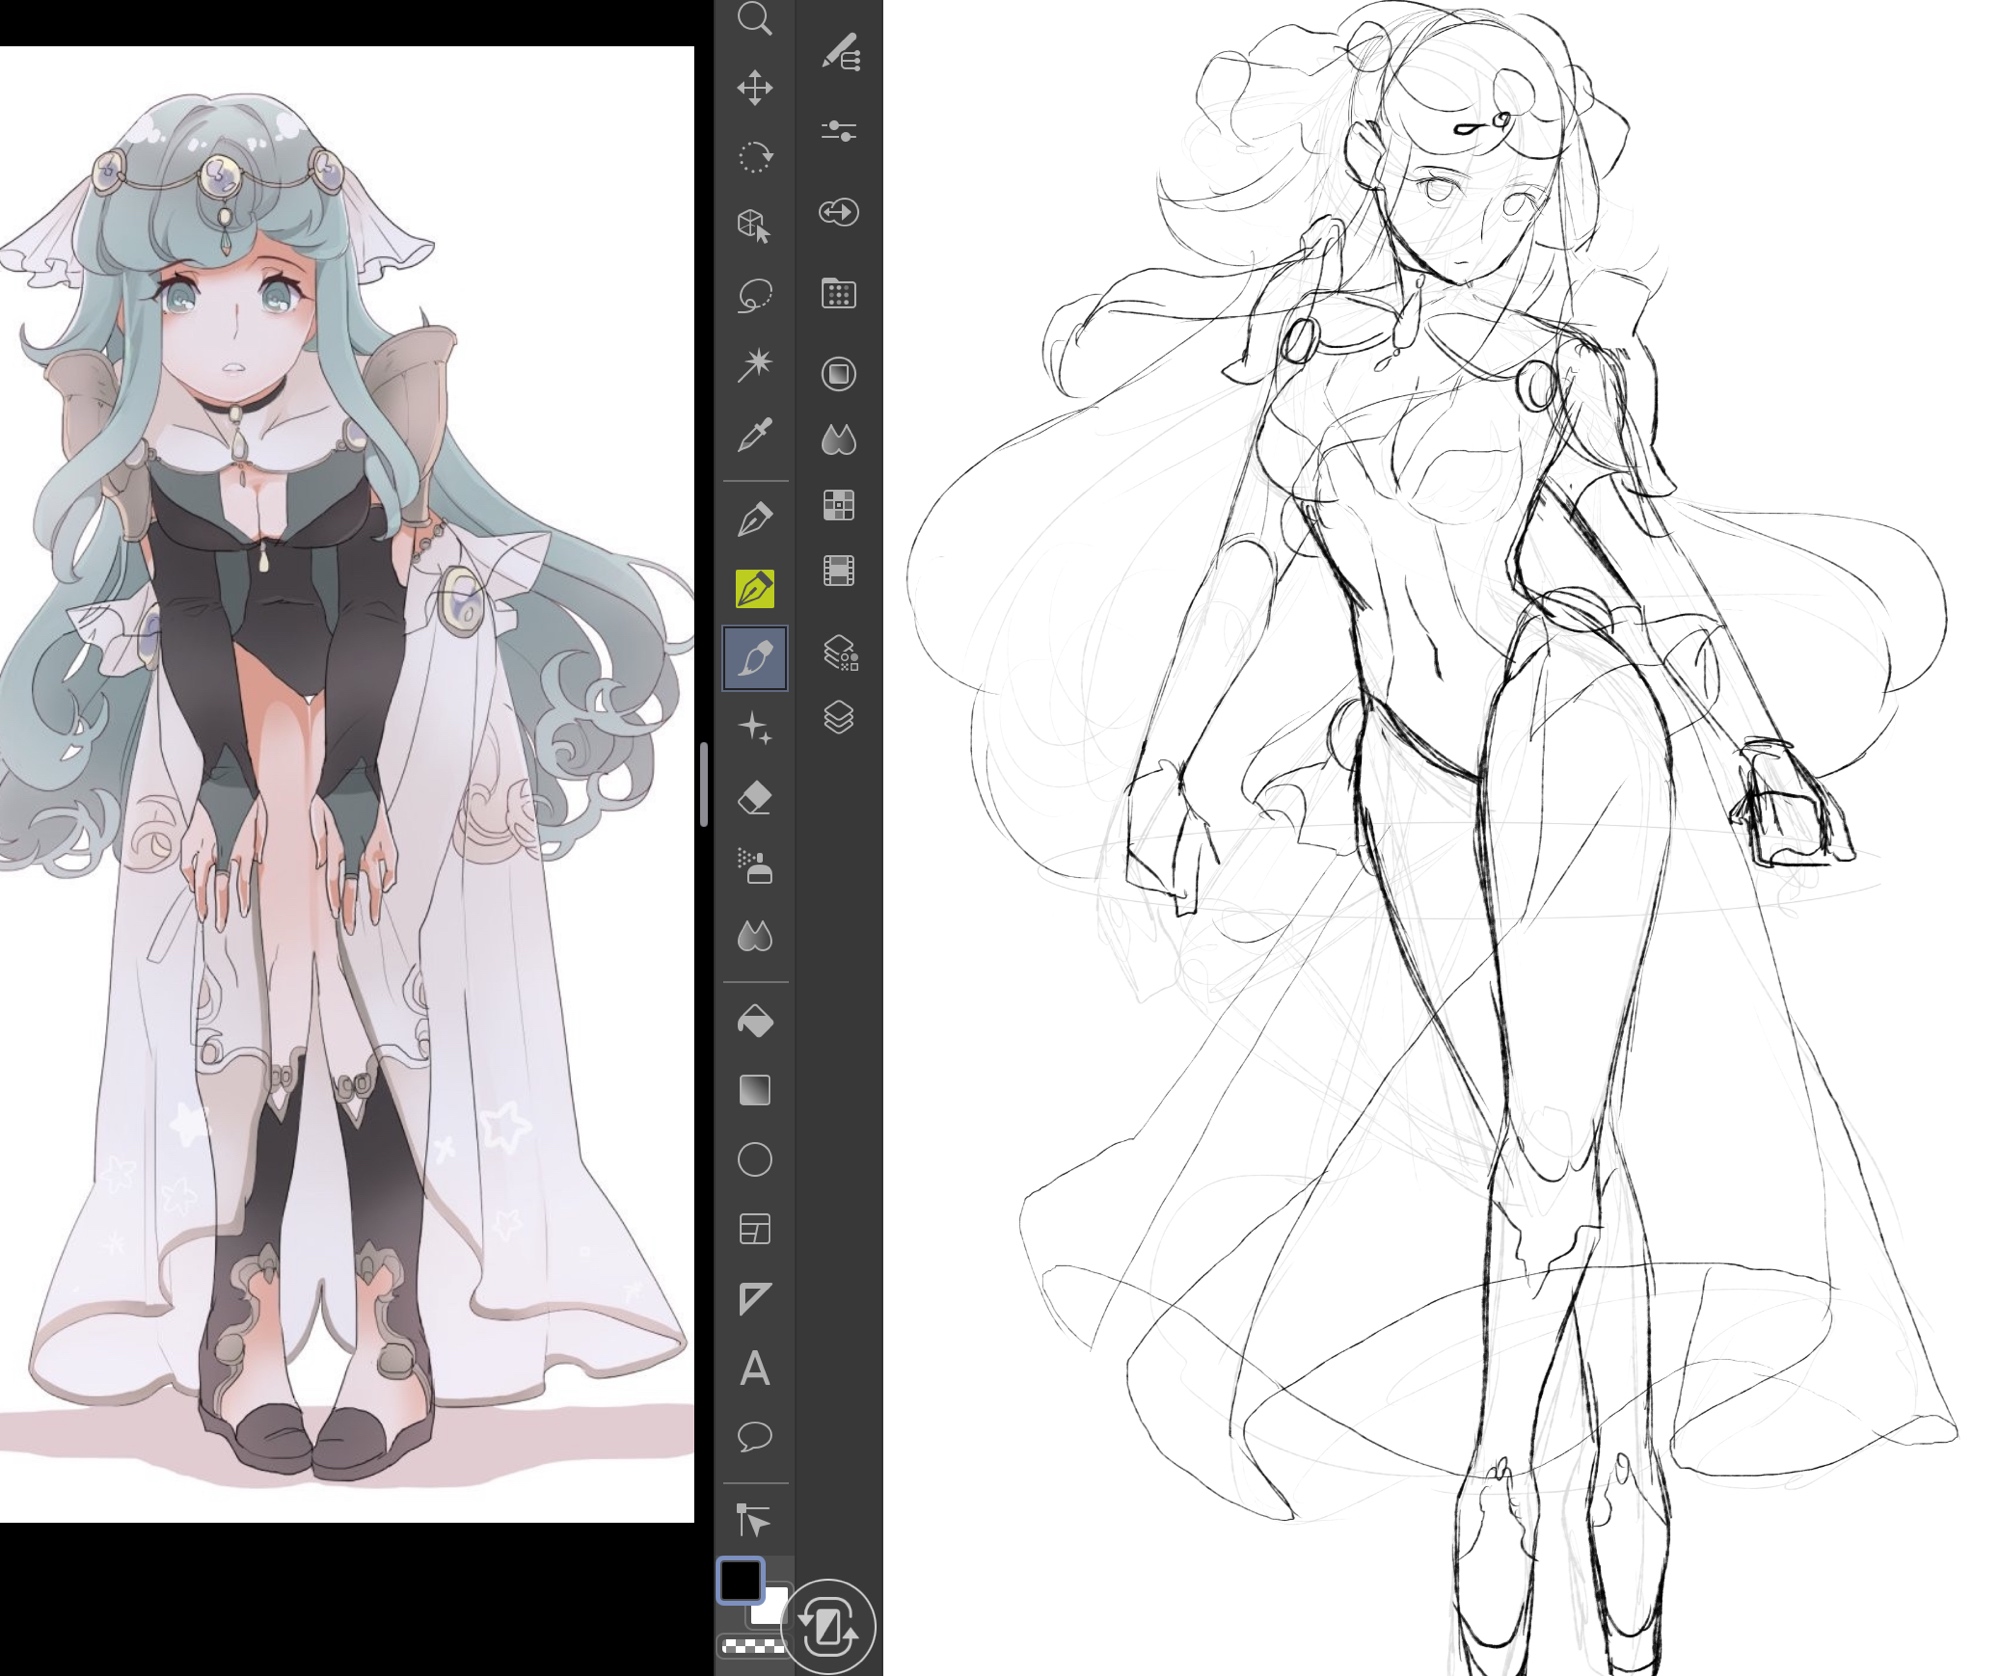Open the Sub Tool palette
This screenshot has width=2000, height=1676.
(840, 52)
